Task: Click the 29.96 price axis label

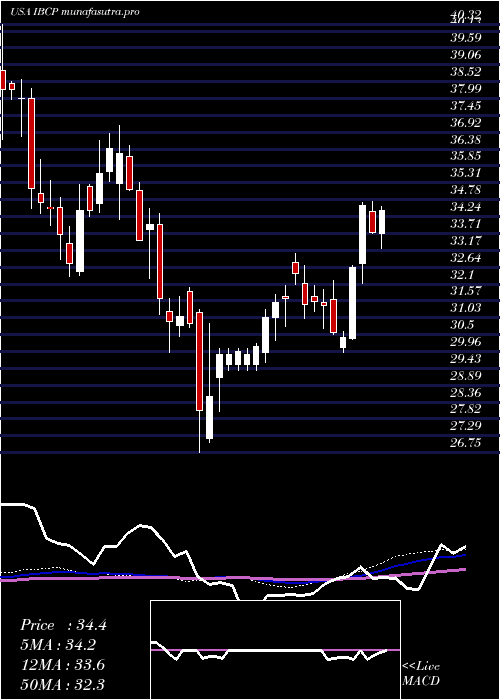Action: (466, 342)
